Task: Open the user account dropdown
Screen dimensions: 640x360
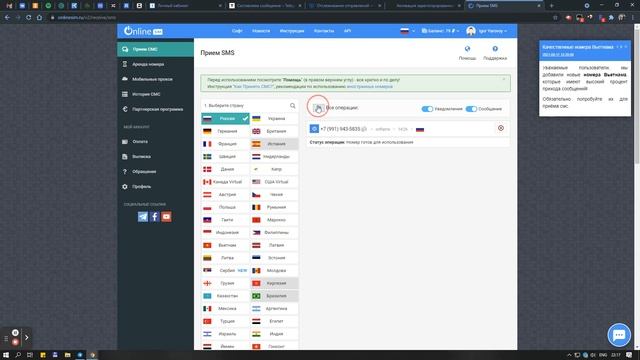Action: (487, 31)
